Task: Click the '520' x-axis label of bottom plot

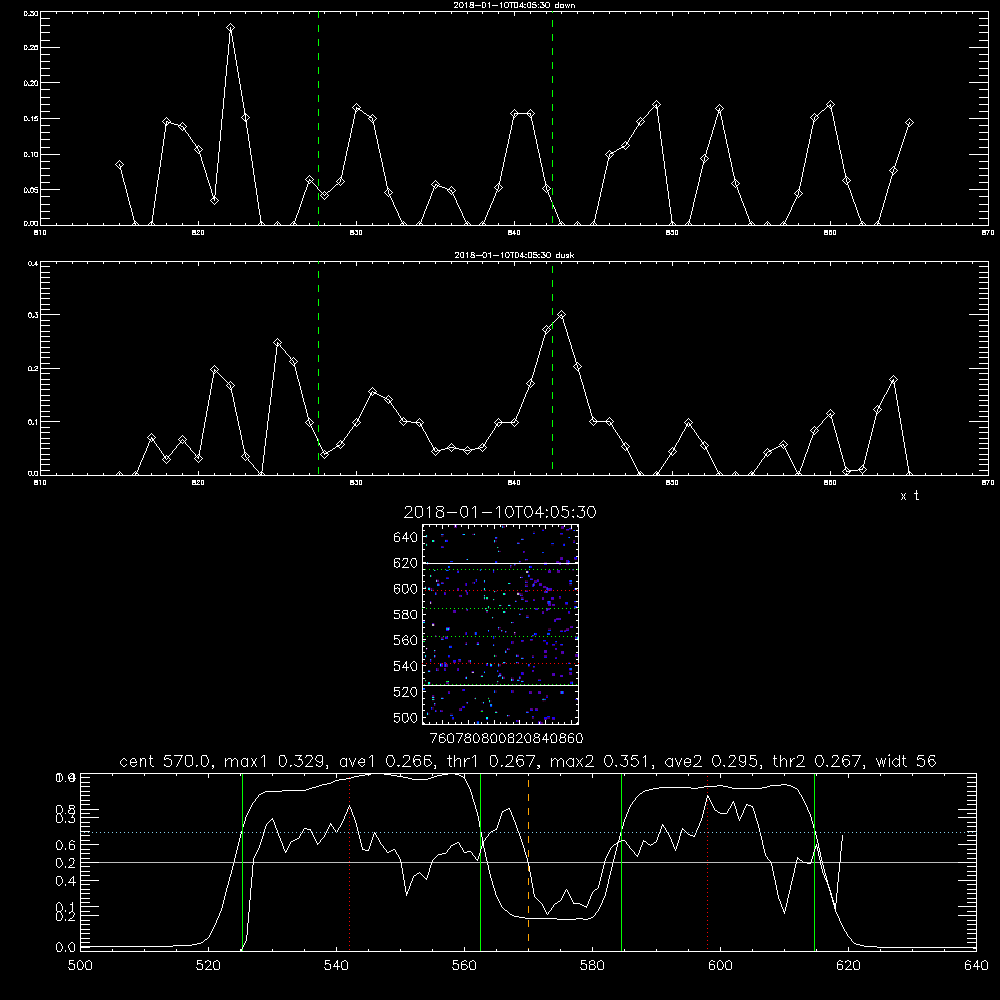Action: click(208, 966)
